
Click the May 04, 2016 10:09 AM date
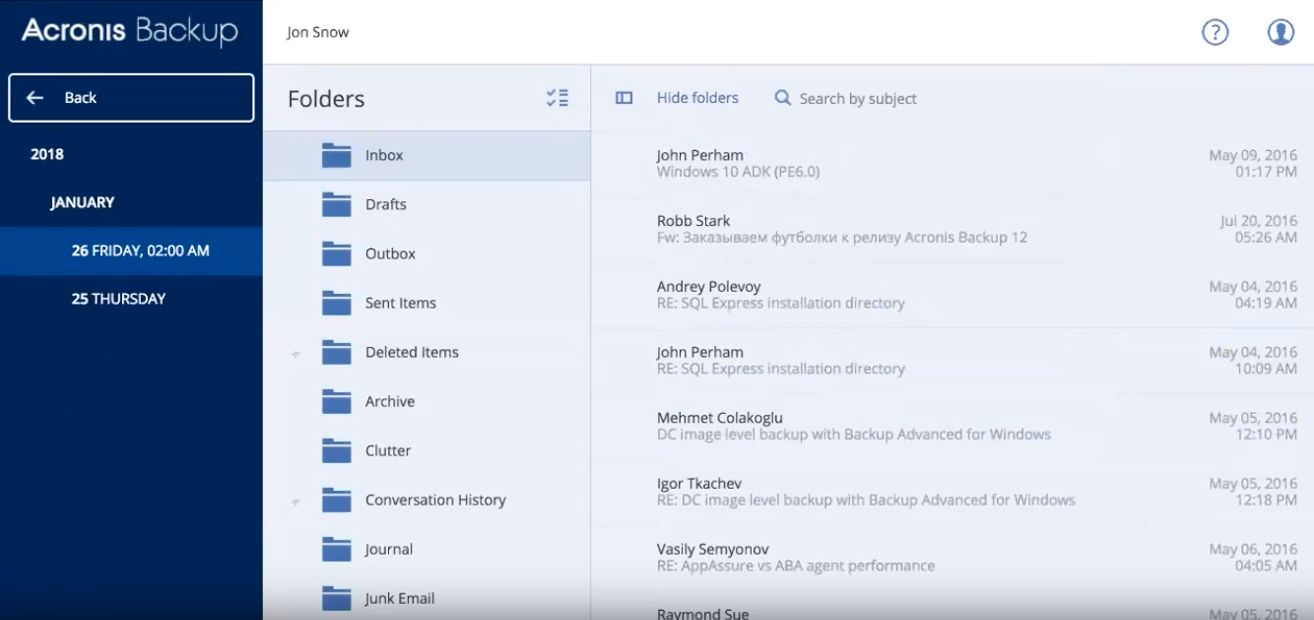point(1253,360)
